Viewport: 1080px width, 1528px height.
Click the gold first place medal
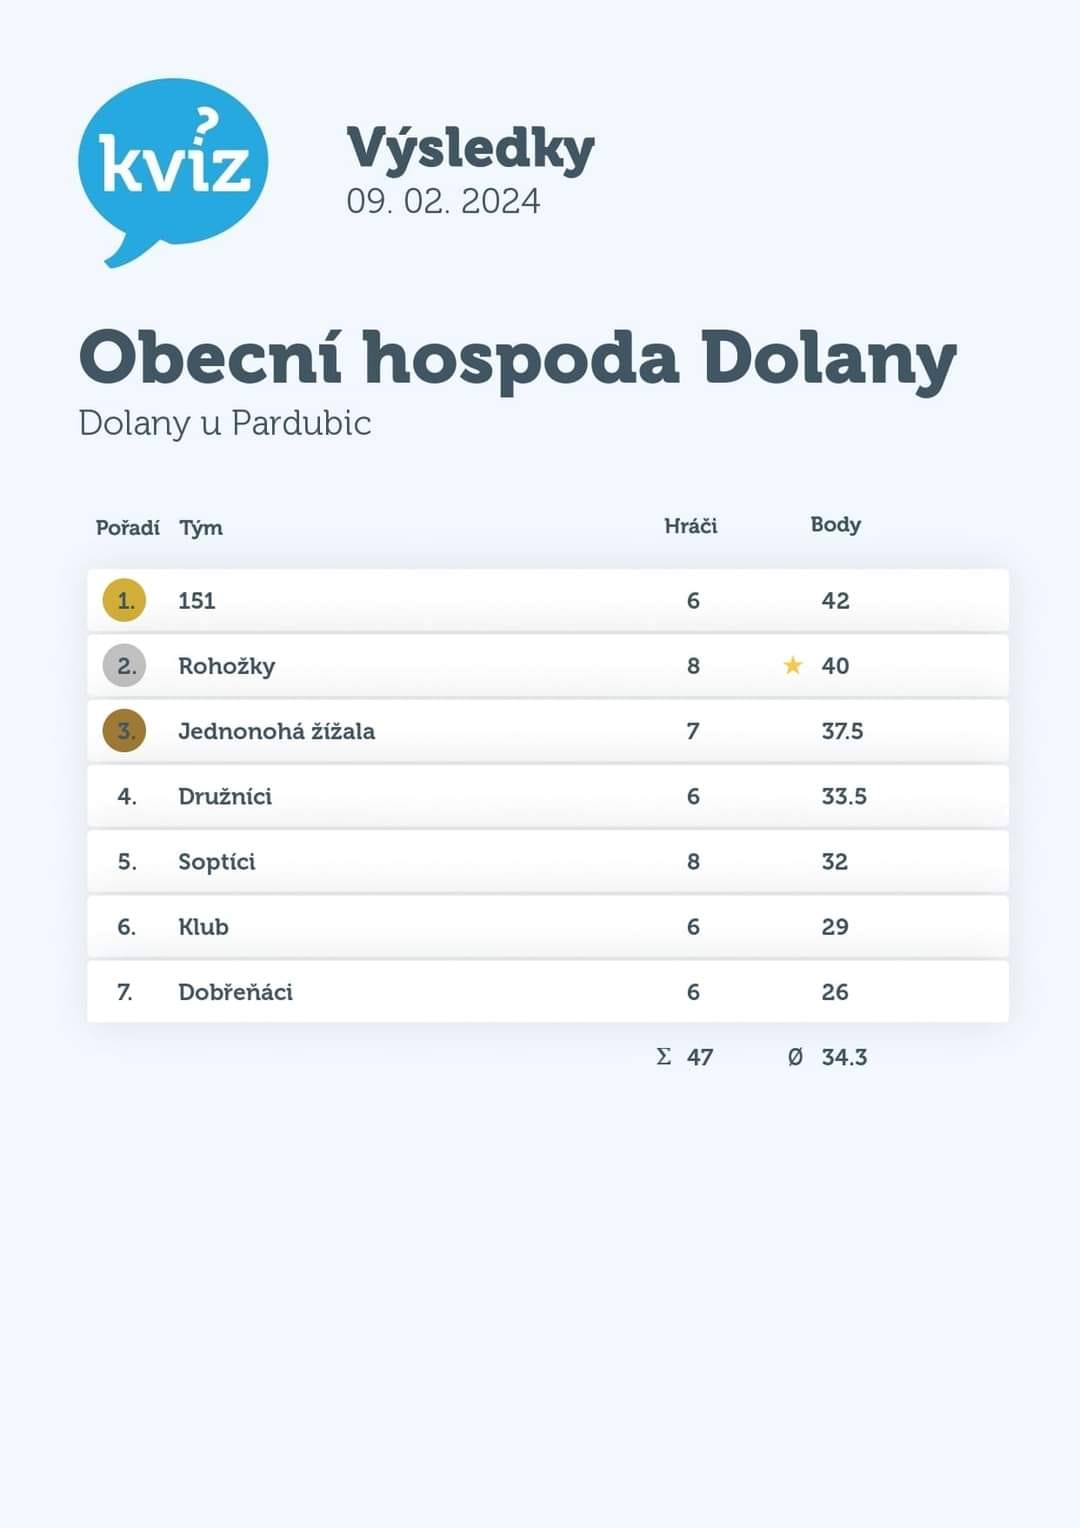click(x=125, y=600)
